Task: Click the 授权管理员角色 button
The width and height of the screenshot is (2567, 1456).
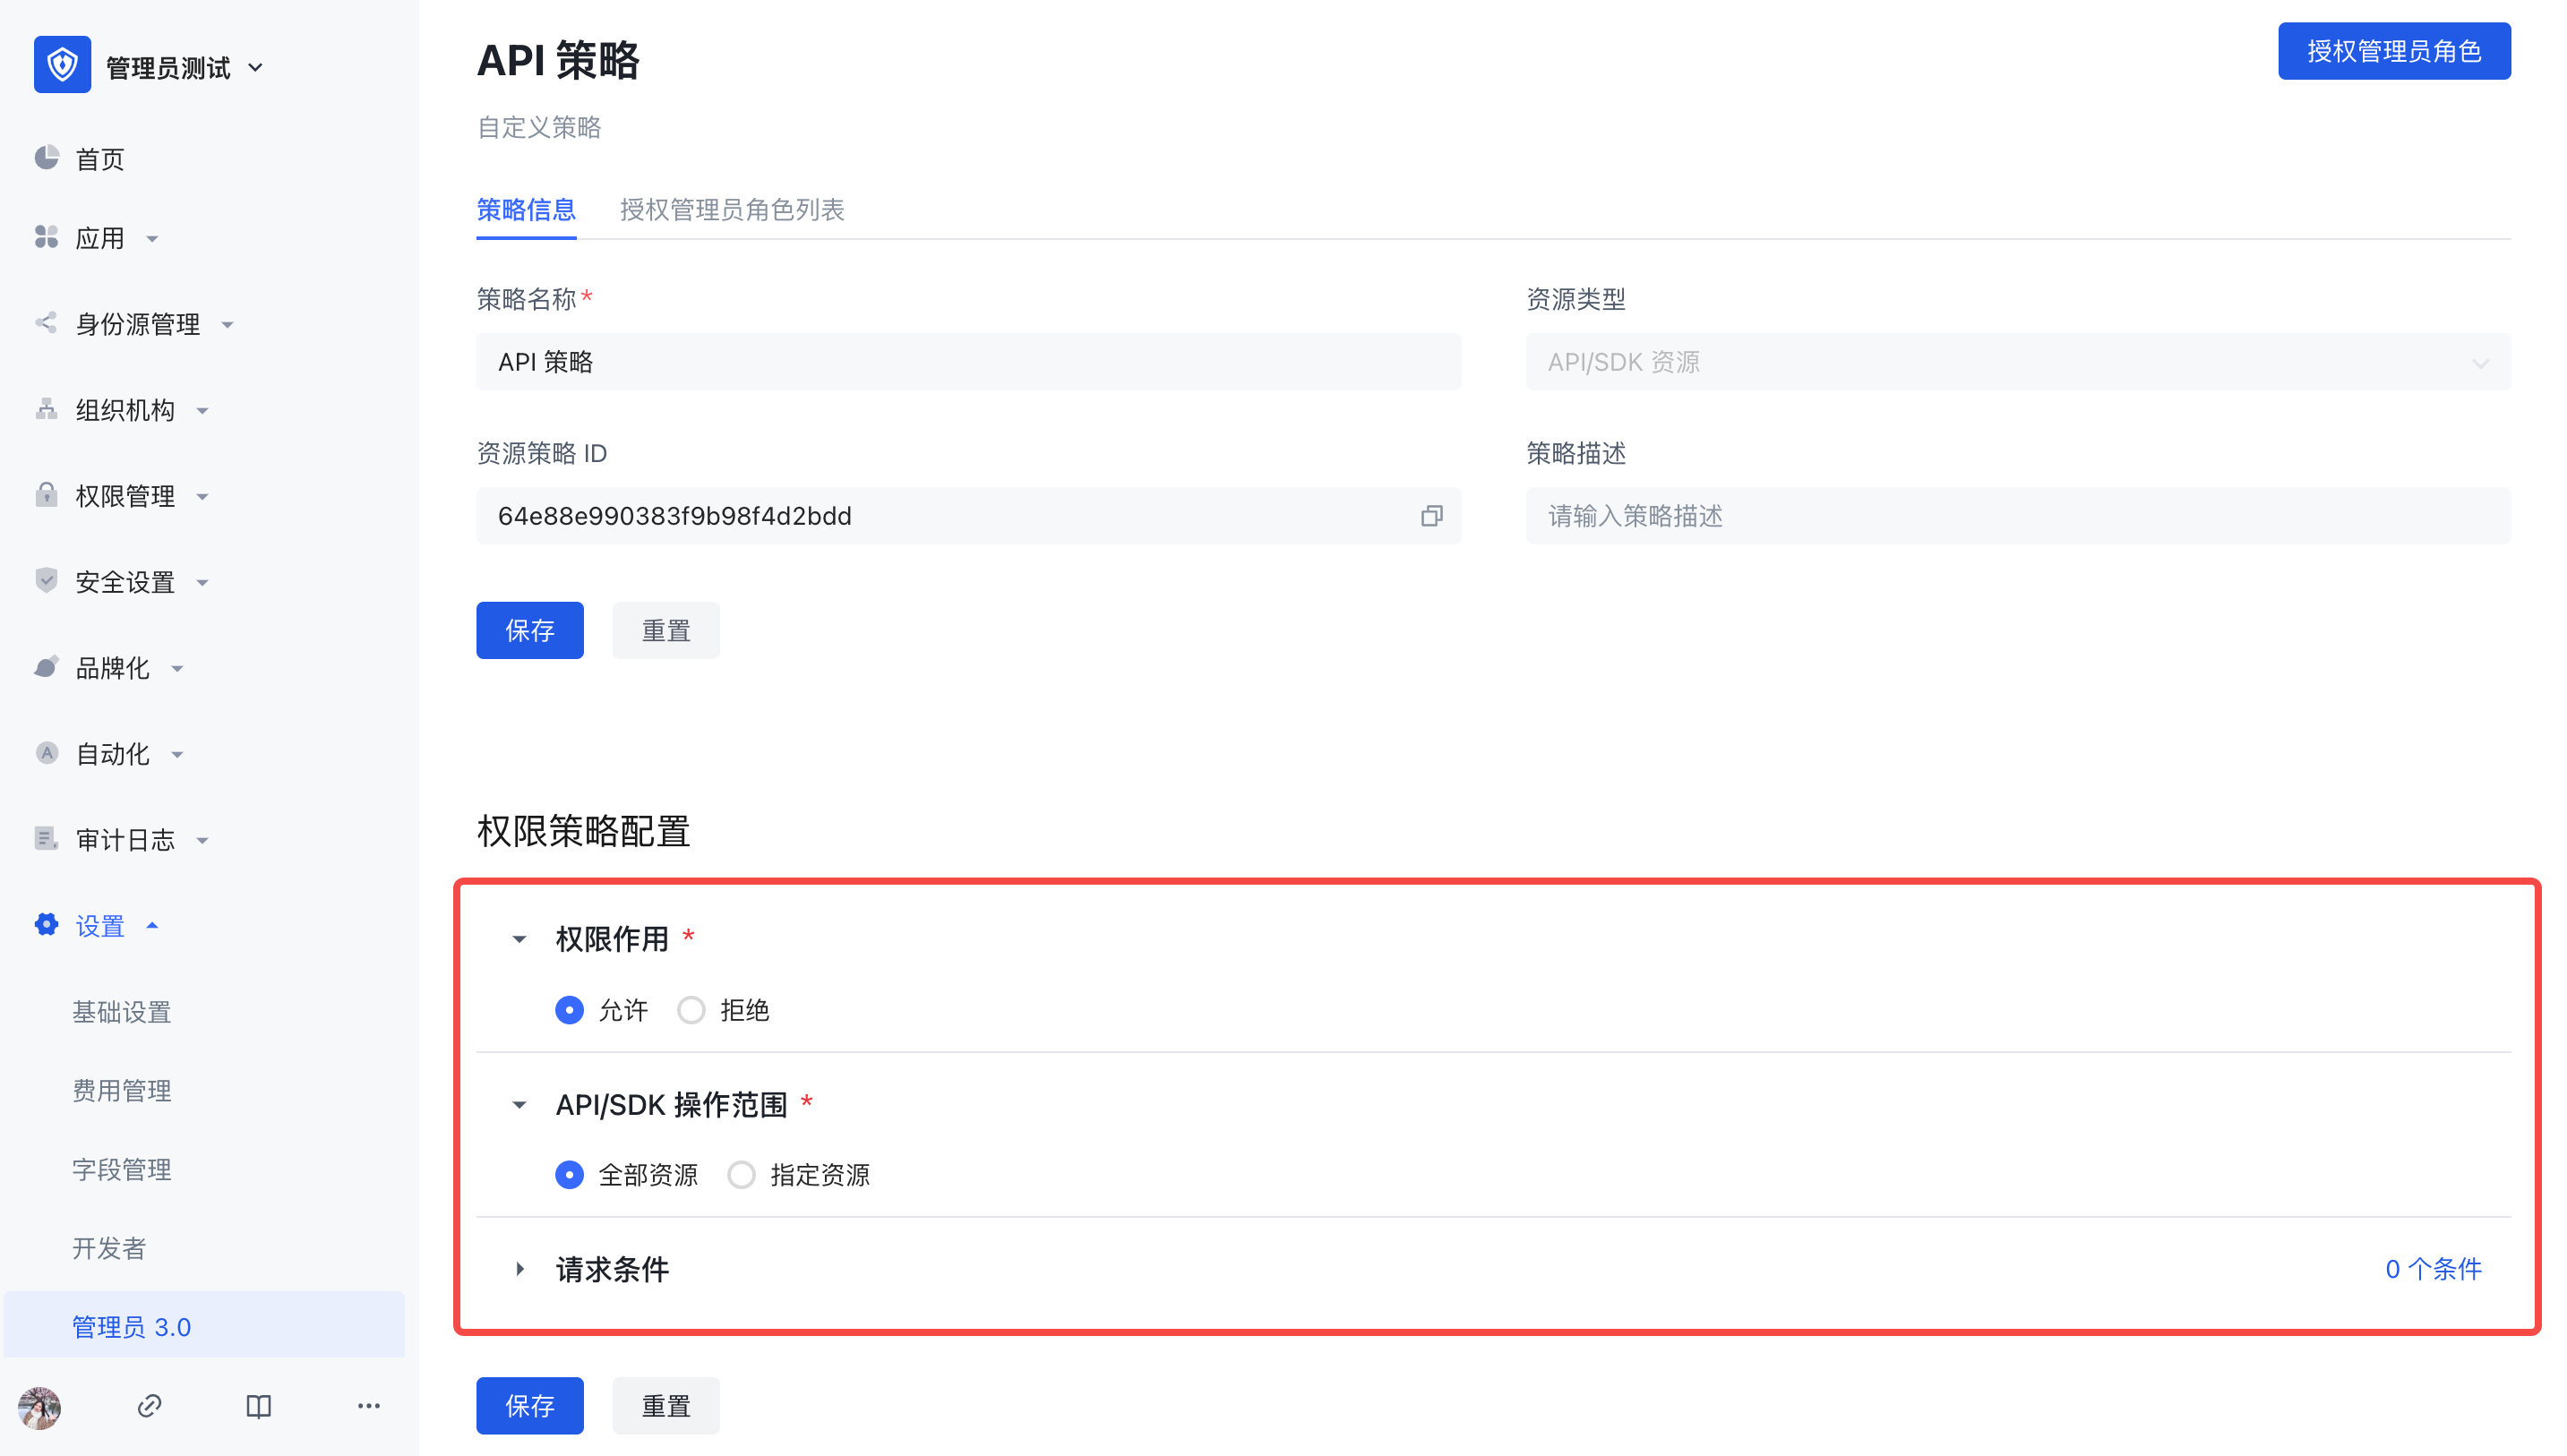Action: (x=2393, y=51)
